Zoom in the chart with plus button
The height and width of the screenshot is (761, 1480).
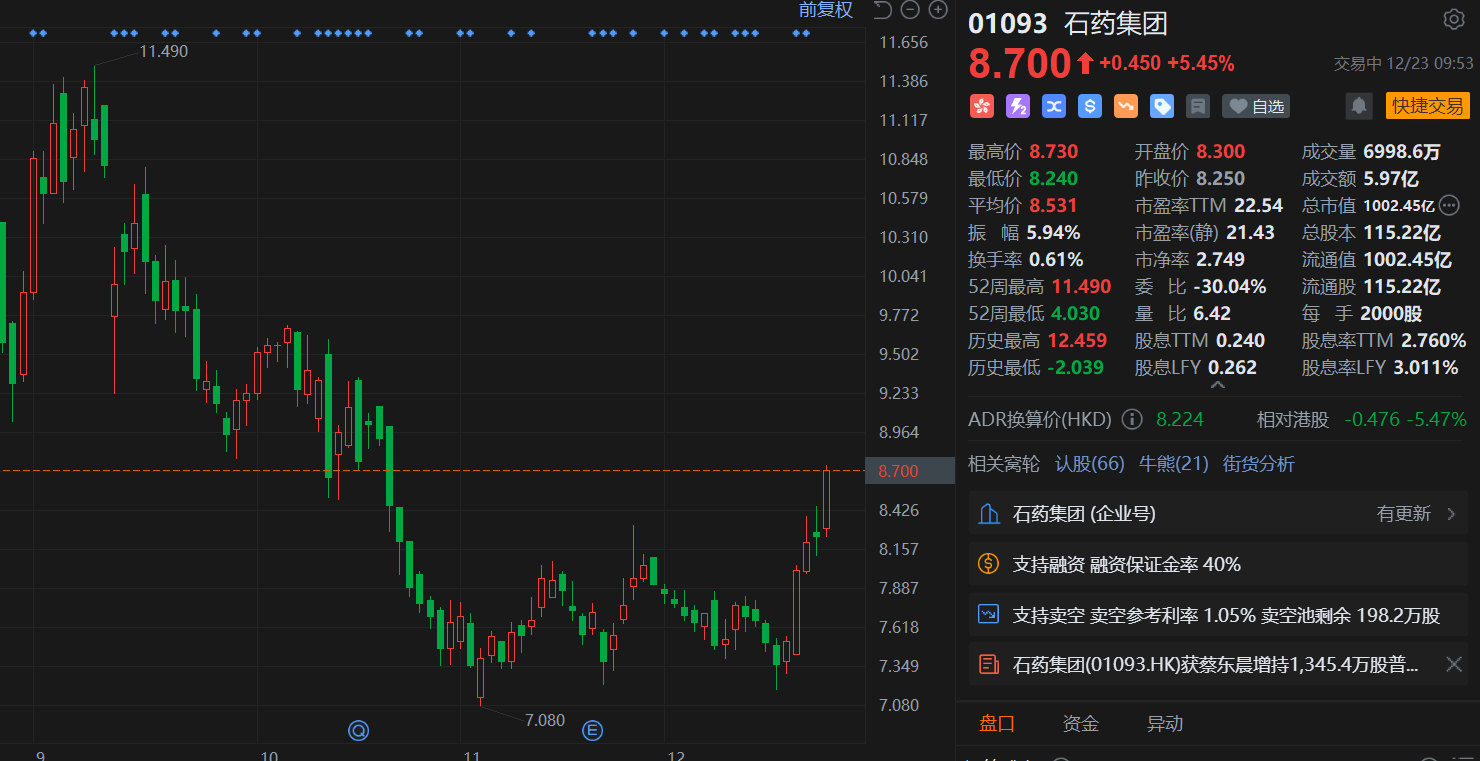(938, 10)
